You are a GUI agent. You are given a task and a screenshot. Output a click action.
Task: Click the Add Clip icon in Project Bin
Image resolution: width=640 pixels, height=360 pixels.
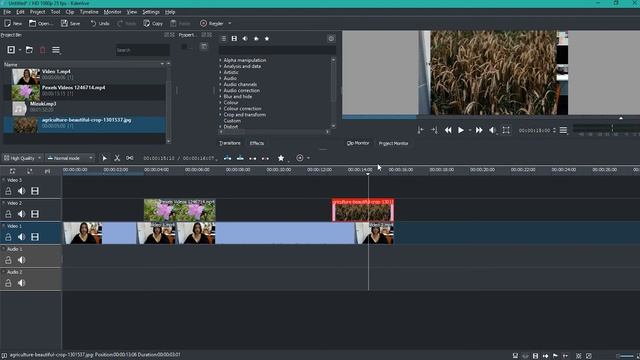[11, 50]
